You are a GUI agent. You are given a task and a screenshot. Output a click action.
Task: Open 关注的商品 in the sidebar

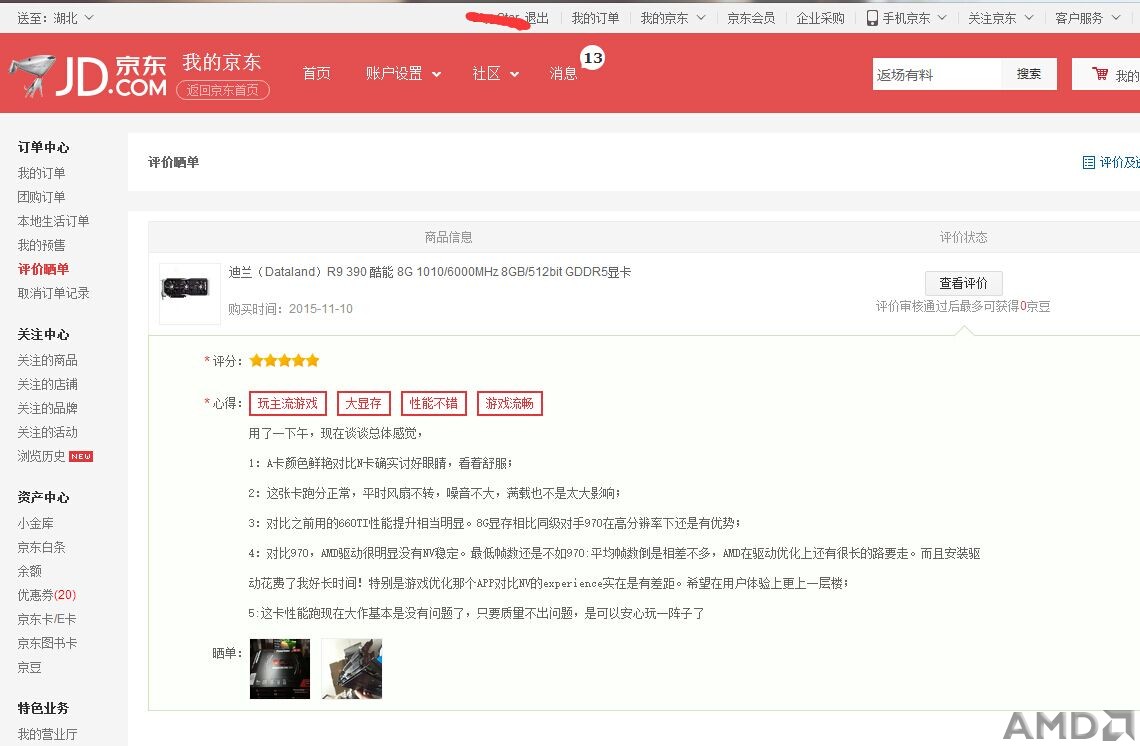pyautogui.click(x=47, y=361)
